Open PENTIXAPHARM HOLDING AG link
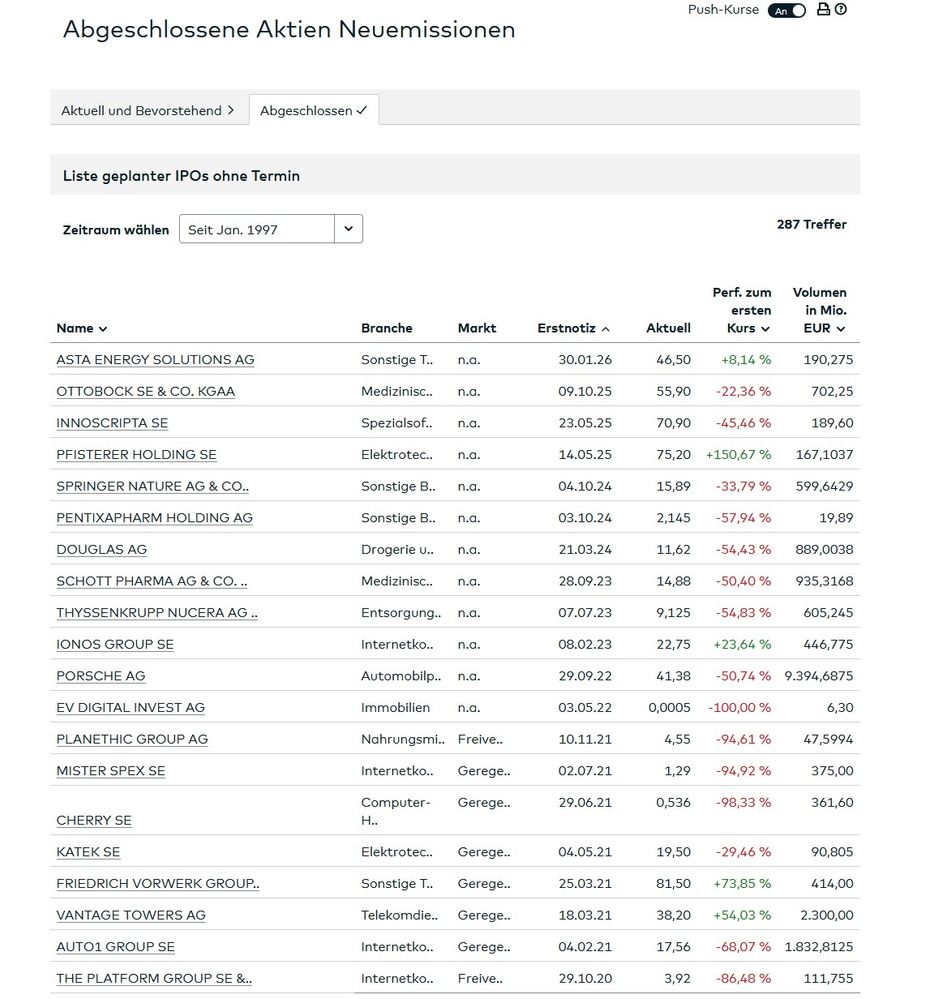 point(154,518)
